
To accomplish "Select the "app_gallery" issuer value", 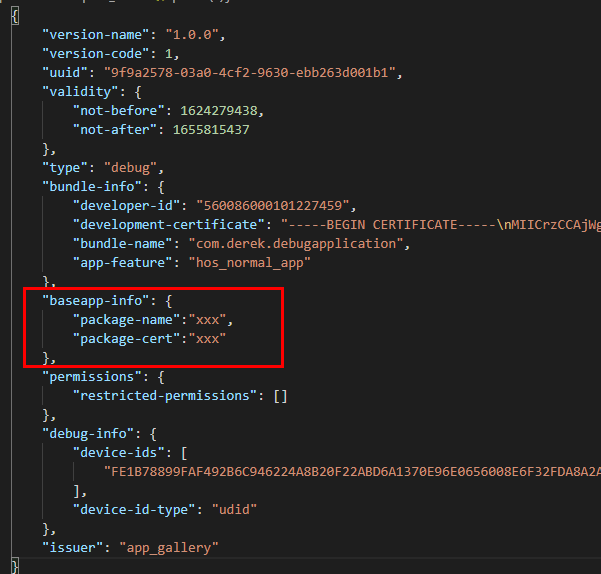I will [x=169, y=548].
